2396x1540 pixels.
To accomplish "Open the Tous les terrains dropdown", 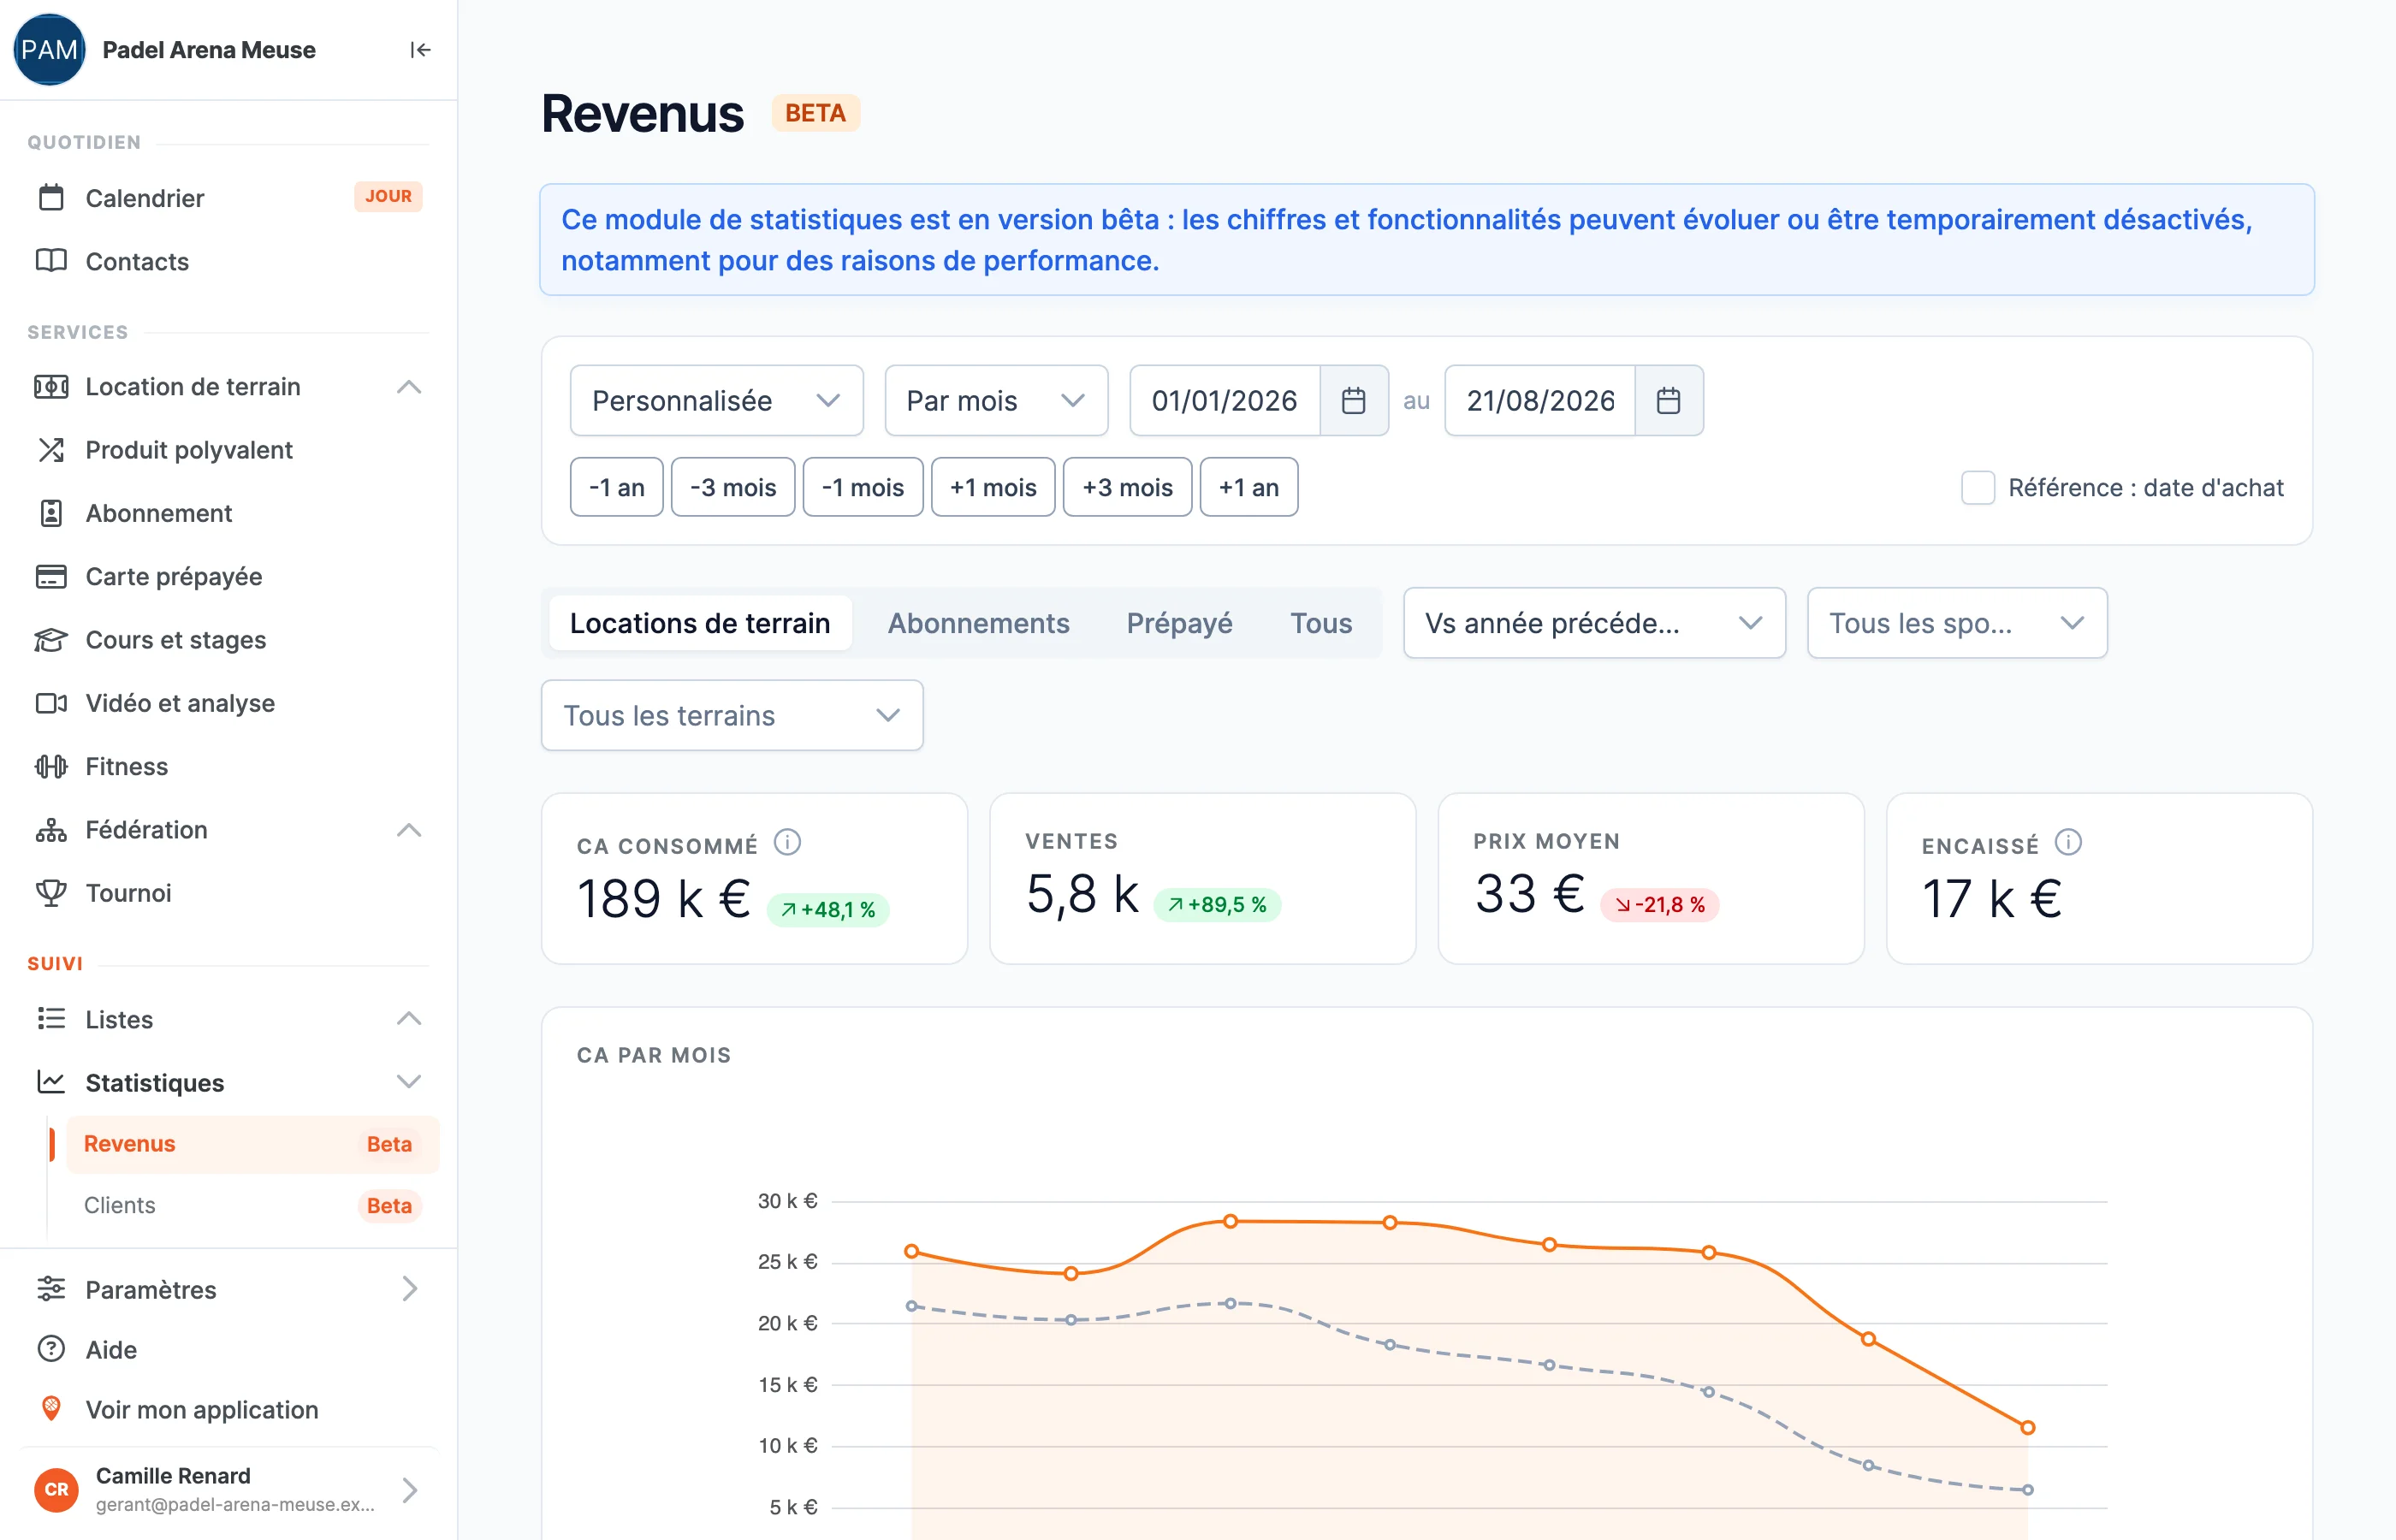I will click(732, 715).
